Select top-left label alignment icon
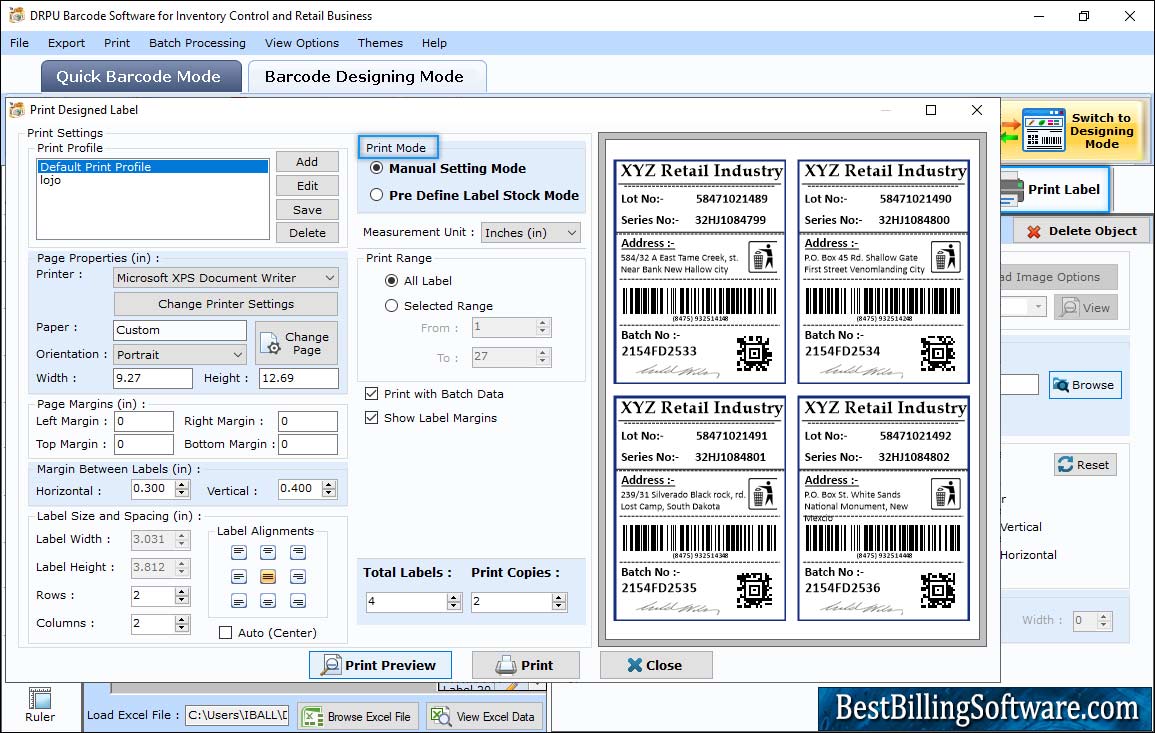1155x733 pixels. click(239, 552)
